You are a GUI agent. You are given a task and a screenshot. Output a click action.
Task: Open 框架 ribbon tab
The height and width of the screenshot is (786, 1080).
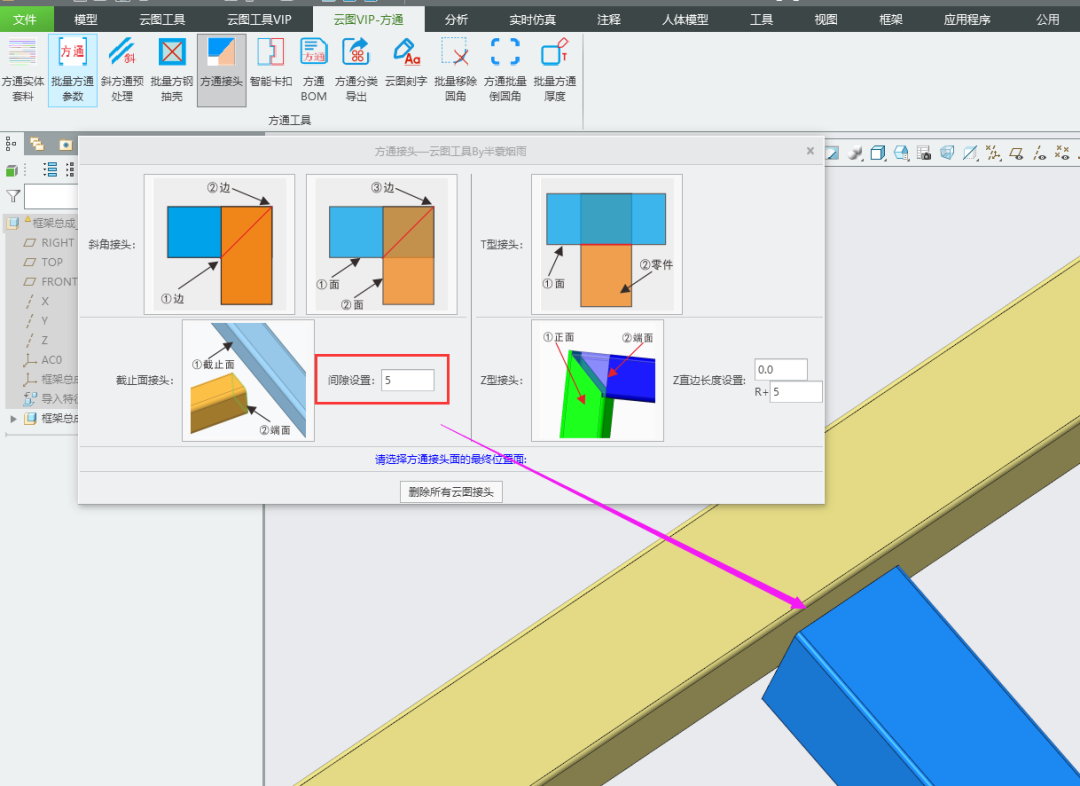pos(891,19)
